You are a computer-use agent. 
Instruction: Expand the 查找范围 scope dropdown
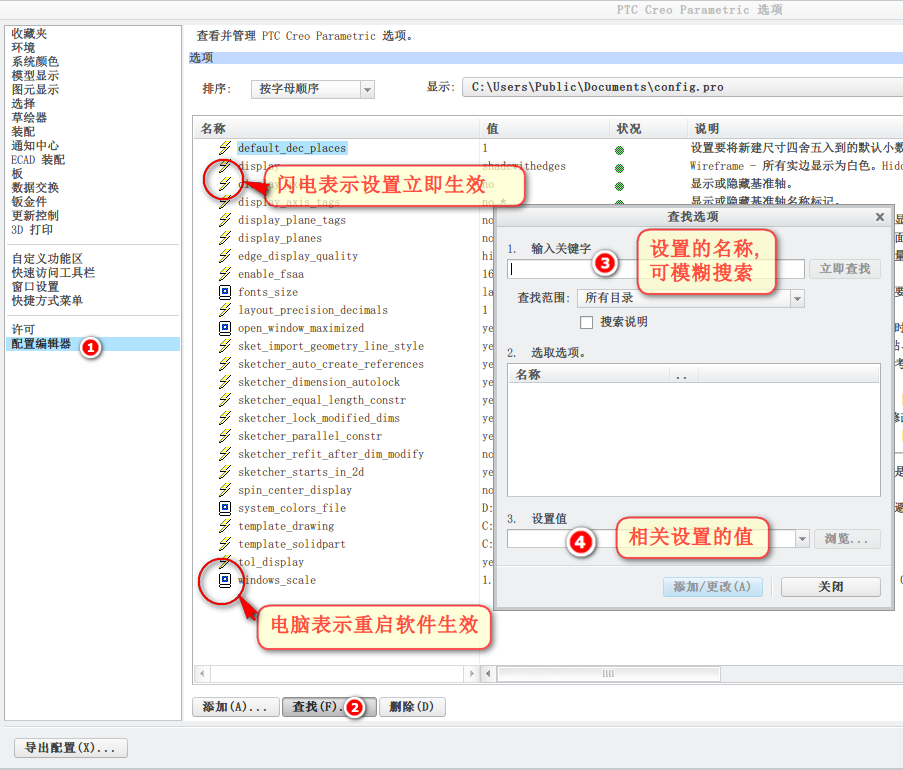tap(690, 298)
